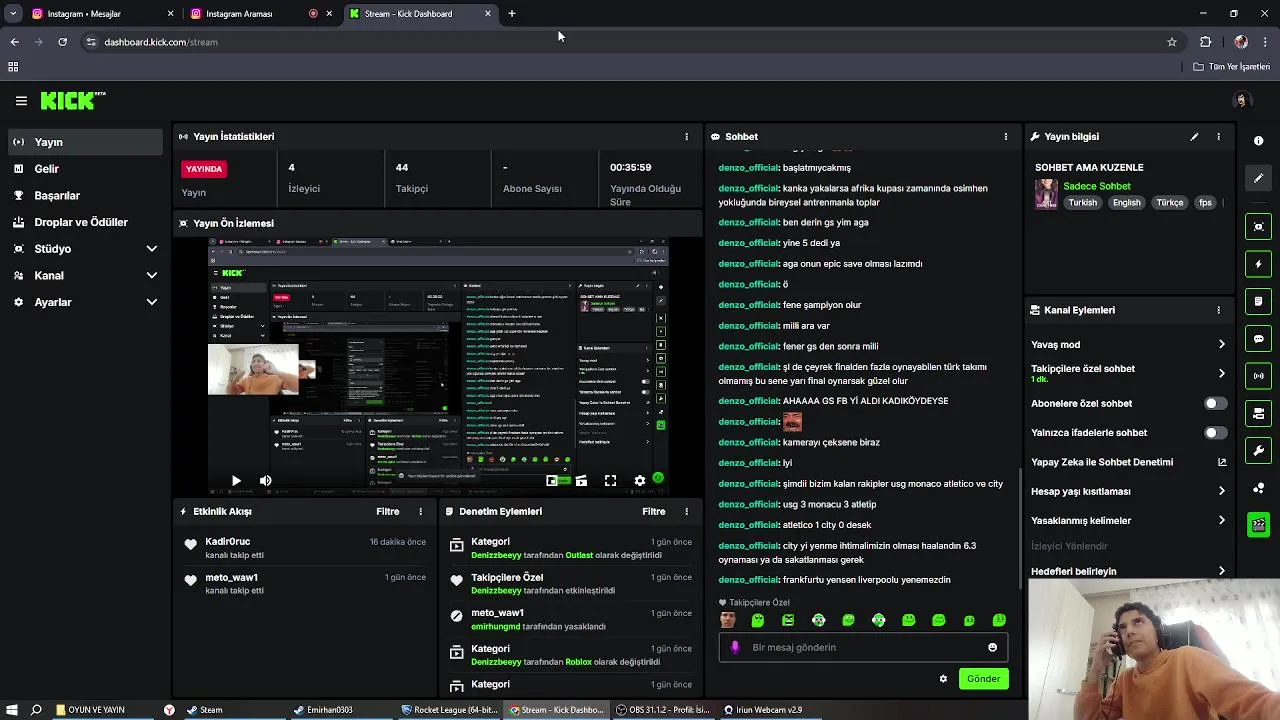Play the stream preview

point(236,481)
